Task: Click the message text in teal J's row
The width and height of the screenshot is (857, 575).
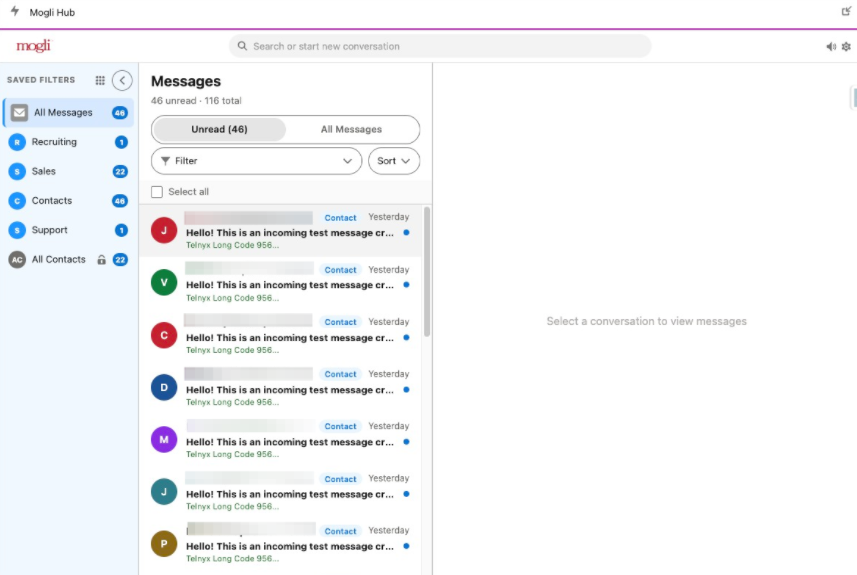Action: (x=290, y=494)
